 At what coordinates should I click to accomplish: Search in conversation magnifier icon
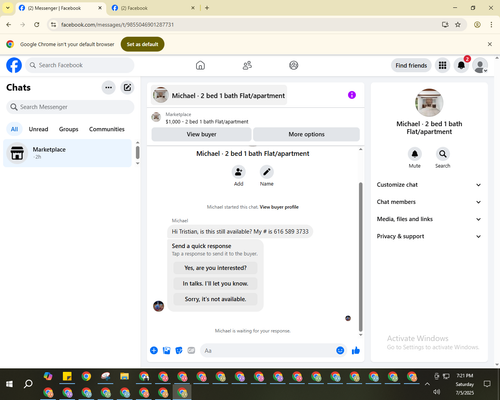pyautogui.click(x=443, y=154)
